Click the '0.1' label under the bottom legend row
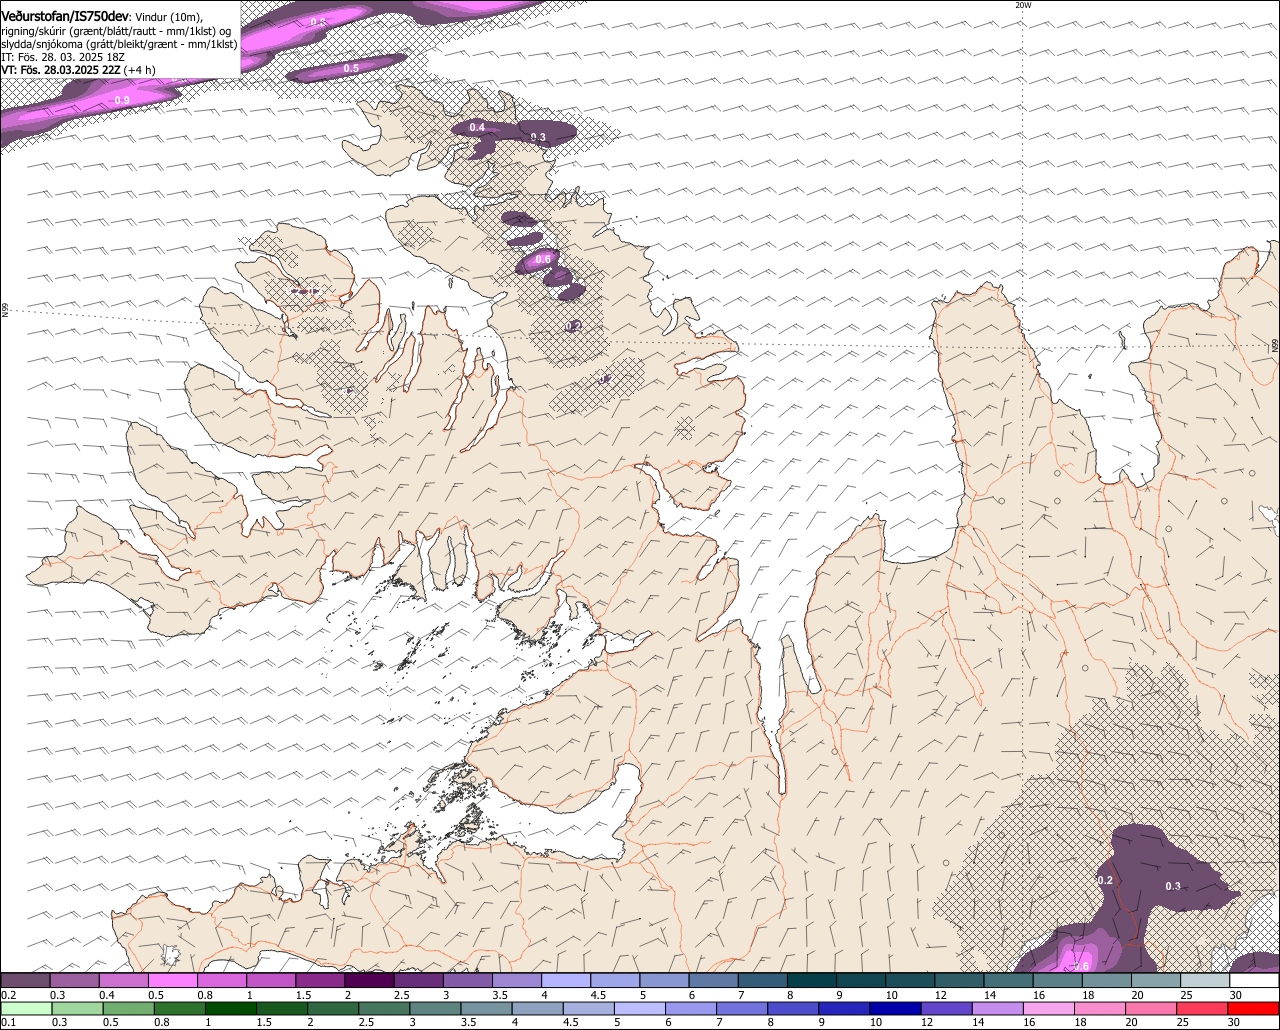 coord(7,1022)
